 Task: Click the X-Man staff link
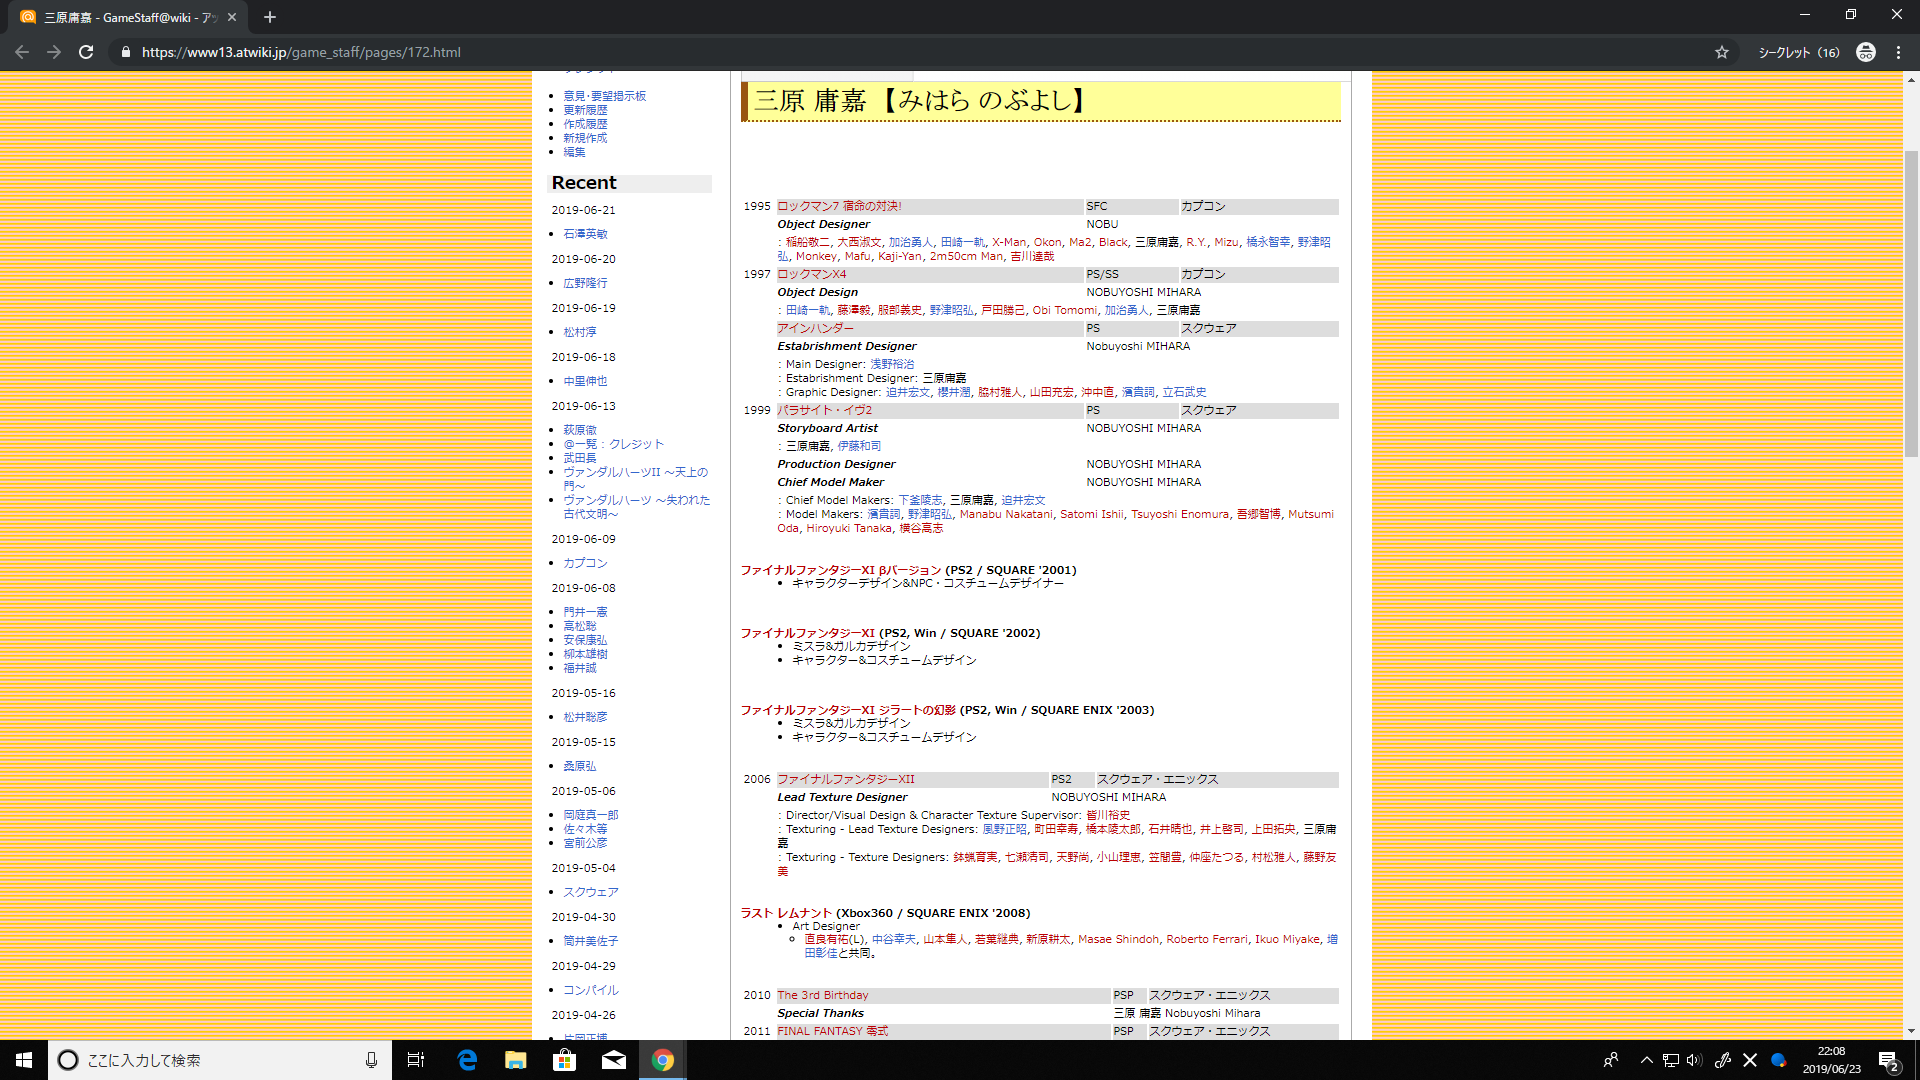coord(1009,242)
